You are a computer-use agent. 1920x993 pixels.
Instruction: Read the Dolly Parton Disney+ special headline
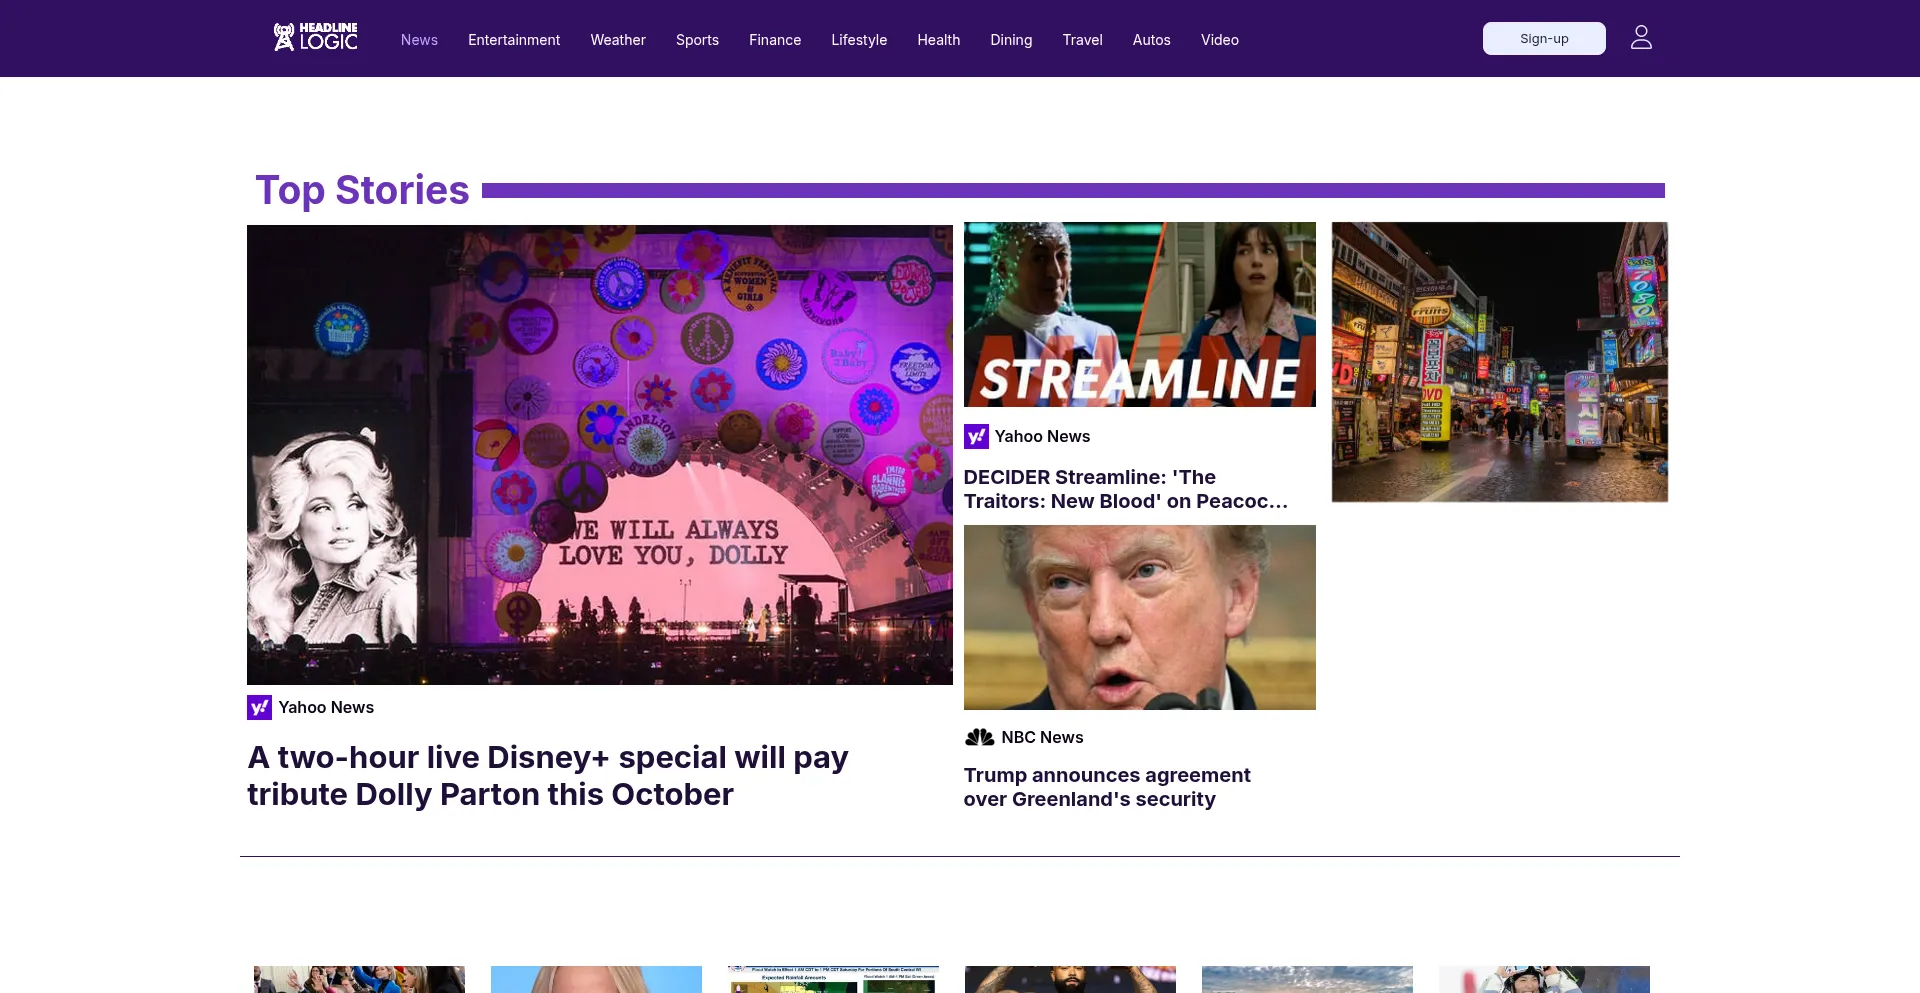pyautogui.click(x=548, y=776)
